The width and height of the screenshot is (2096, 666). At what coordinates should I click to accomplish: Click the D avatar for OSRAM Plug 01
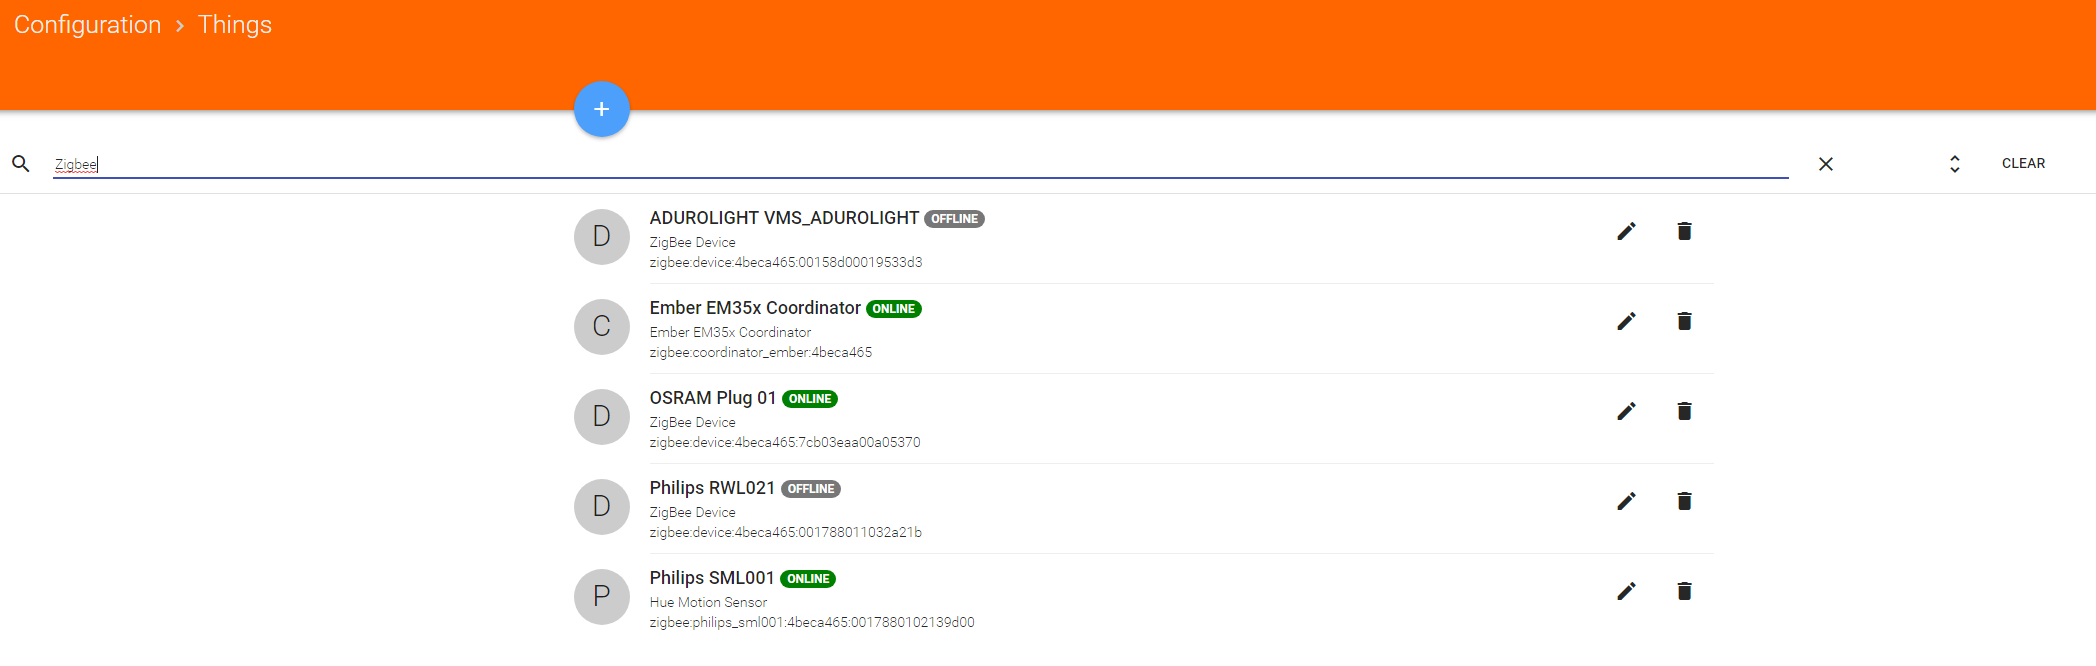point(601,417)
